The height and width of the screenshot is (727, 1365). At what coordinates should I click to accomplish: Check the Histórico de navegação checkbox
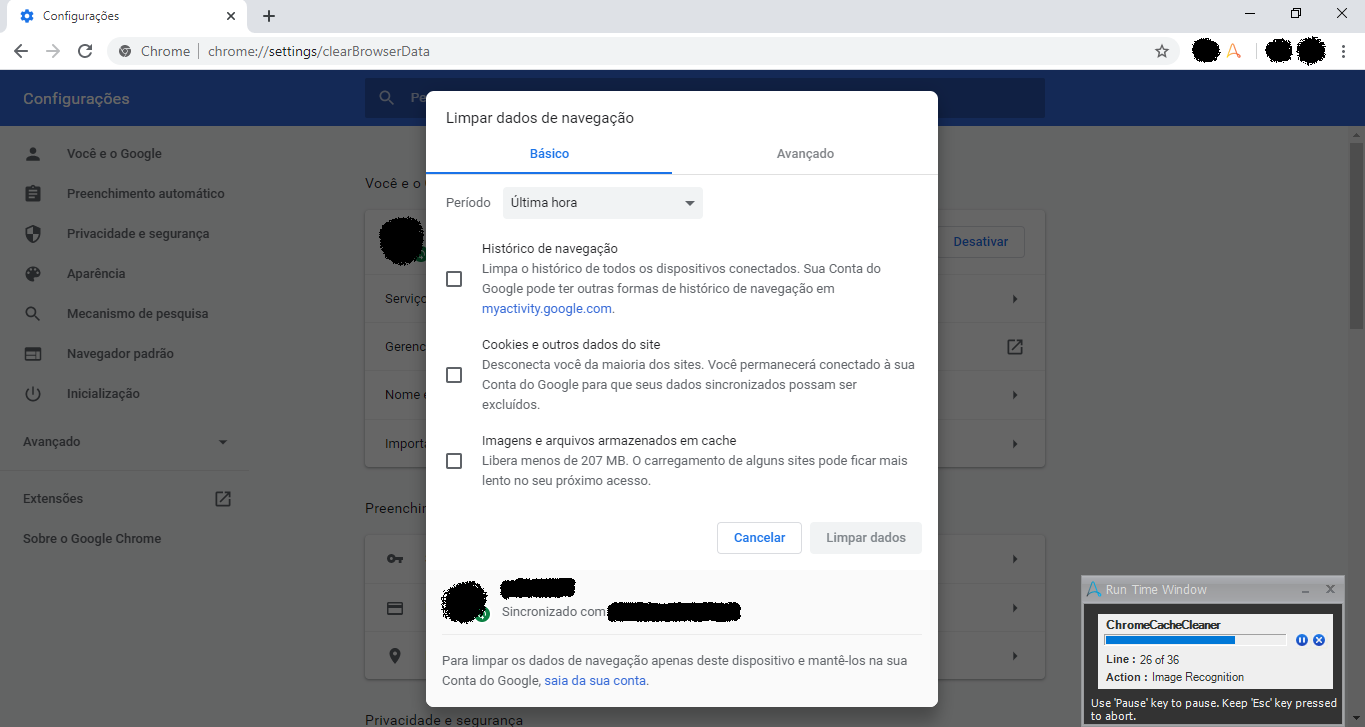(x=454, y=279)
